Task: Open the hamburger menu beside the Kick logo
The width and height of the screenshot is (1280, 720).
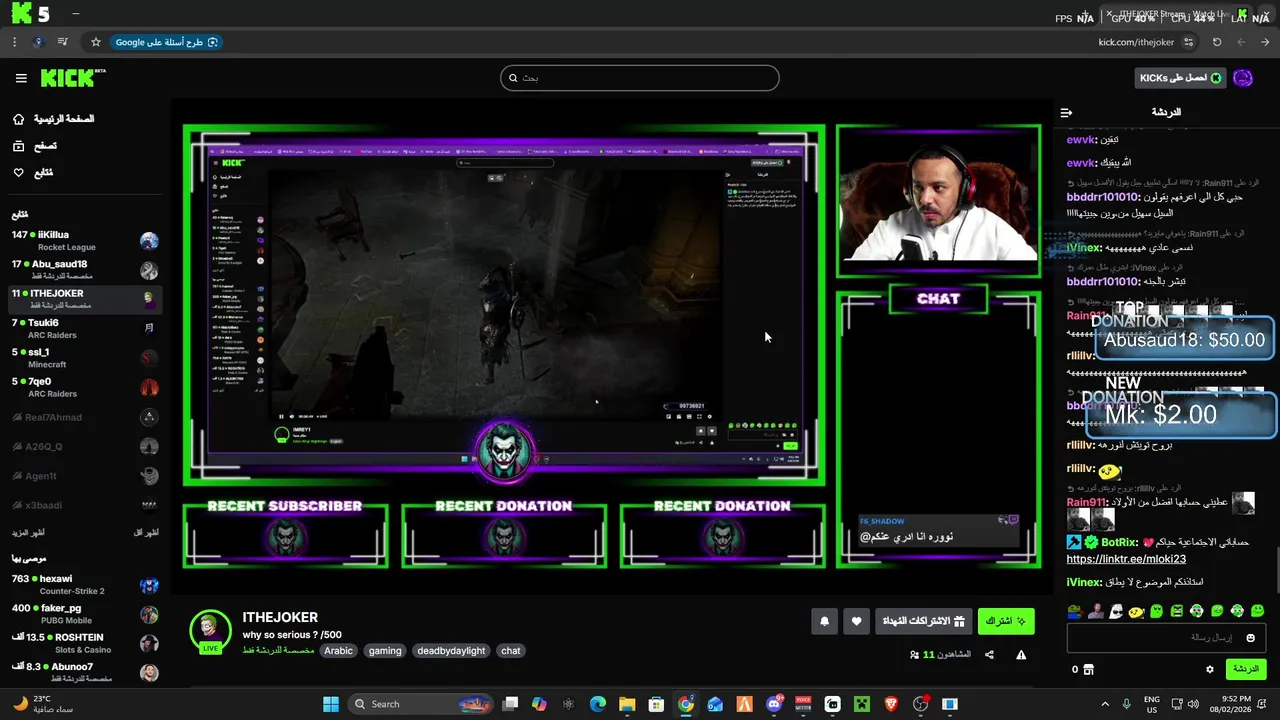Action: [21, 78]
